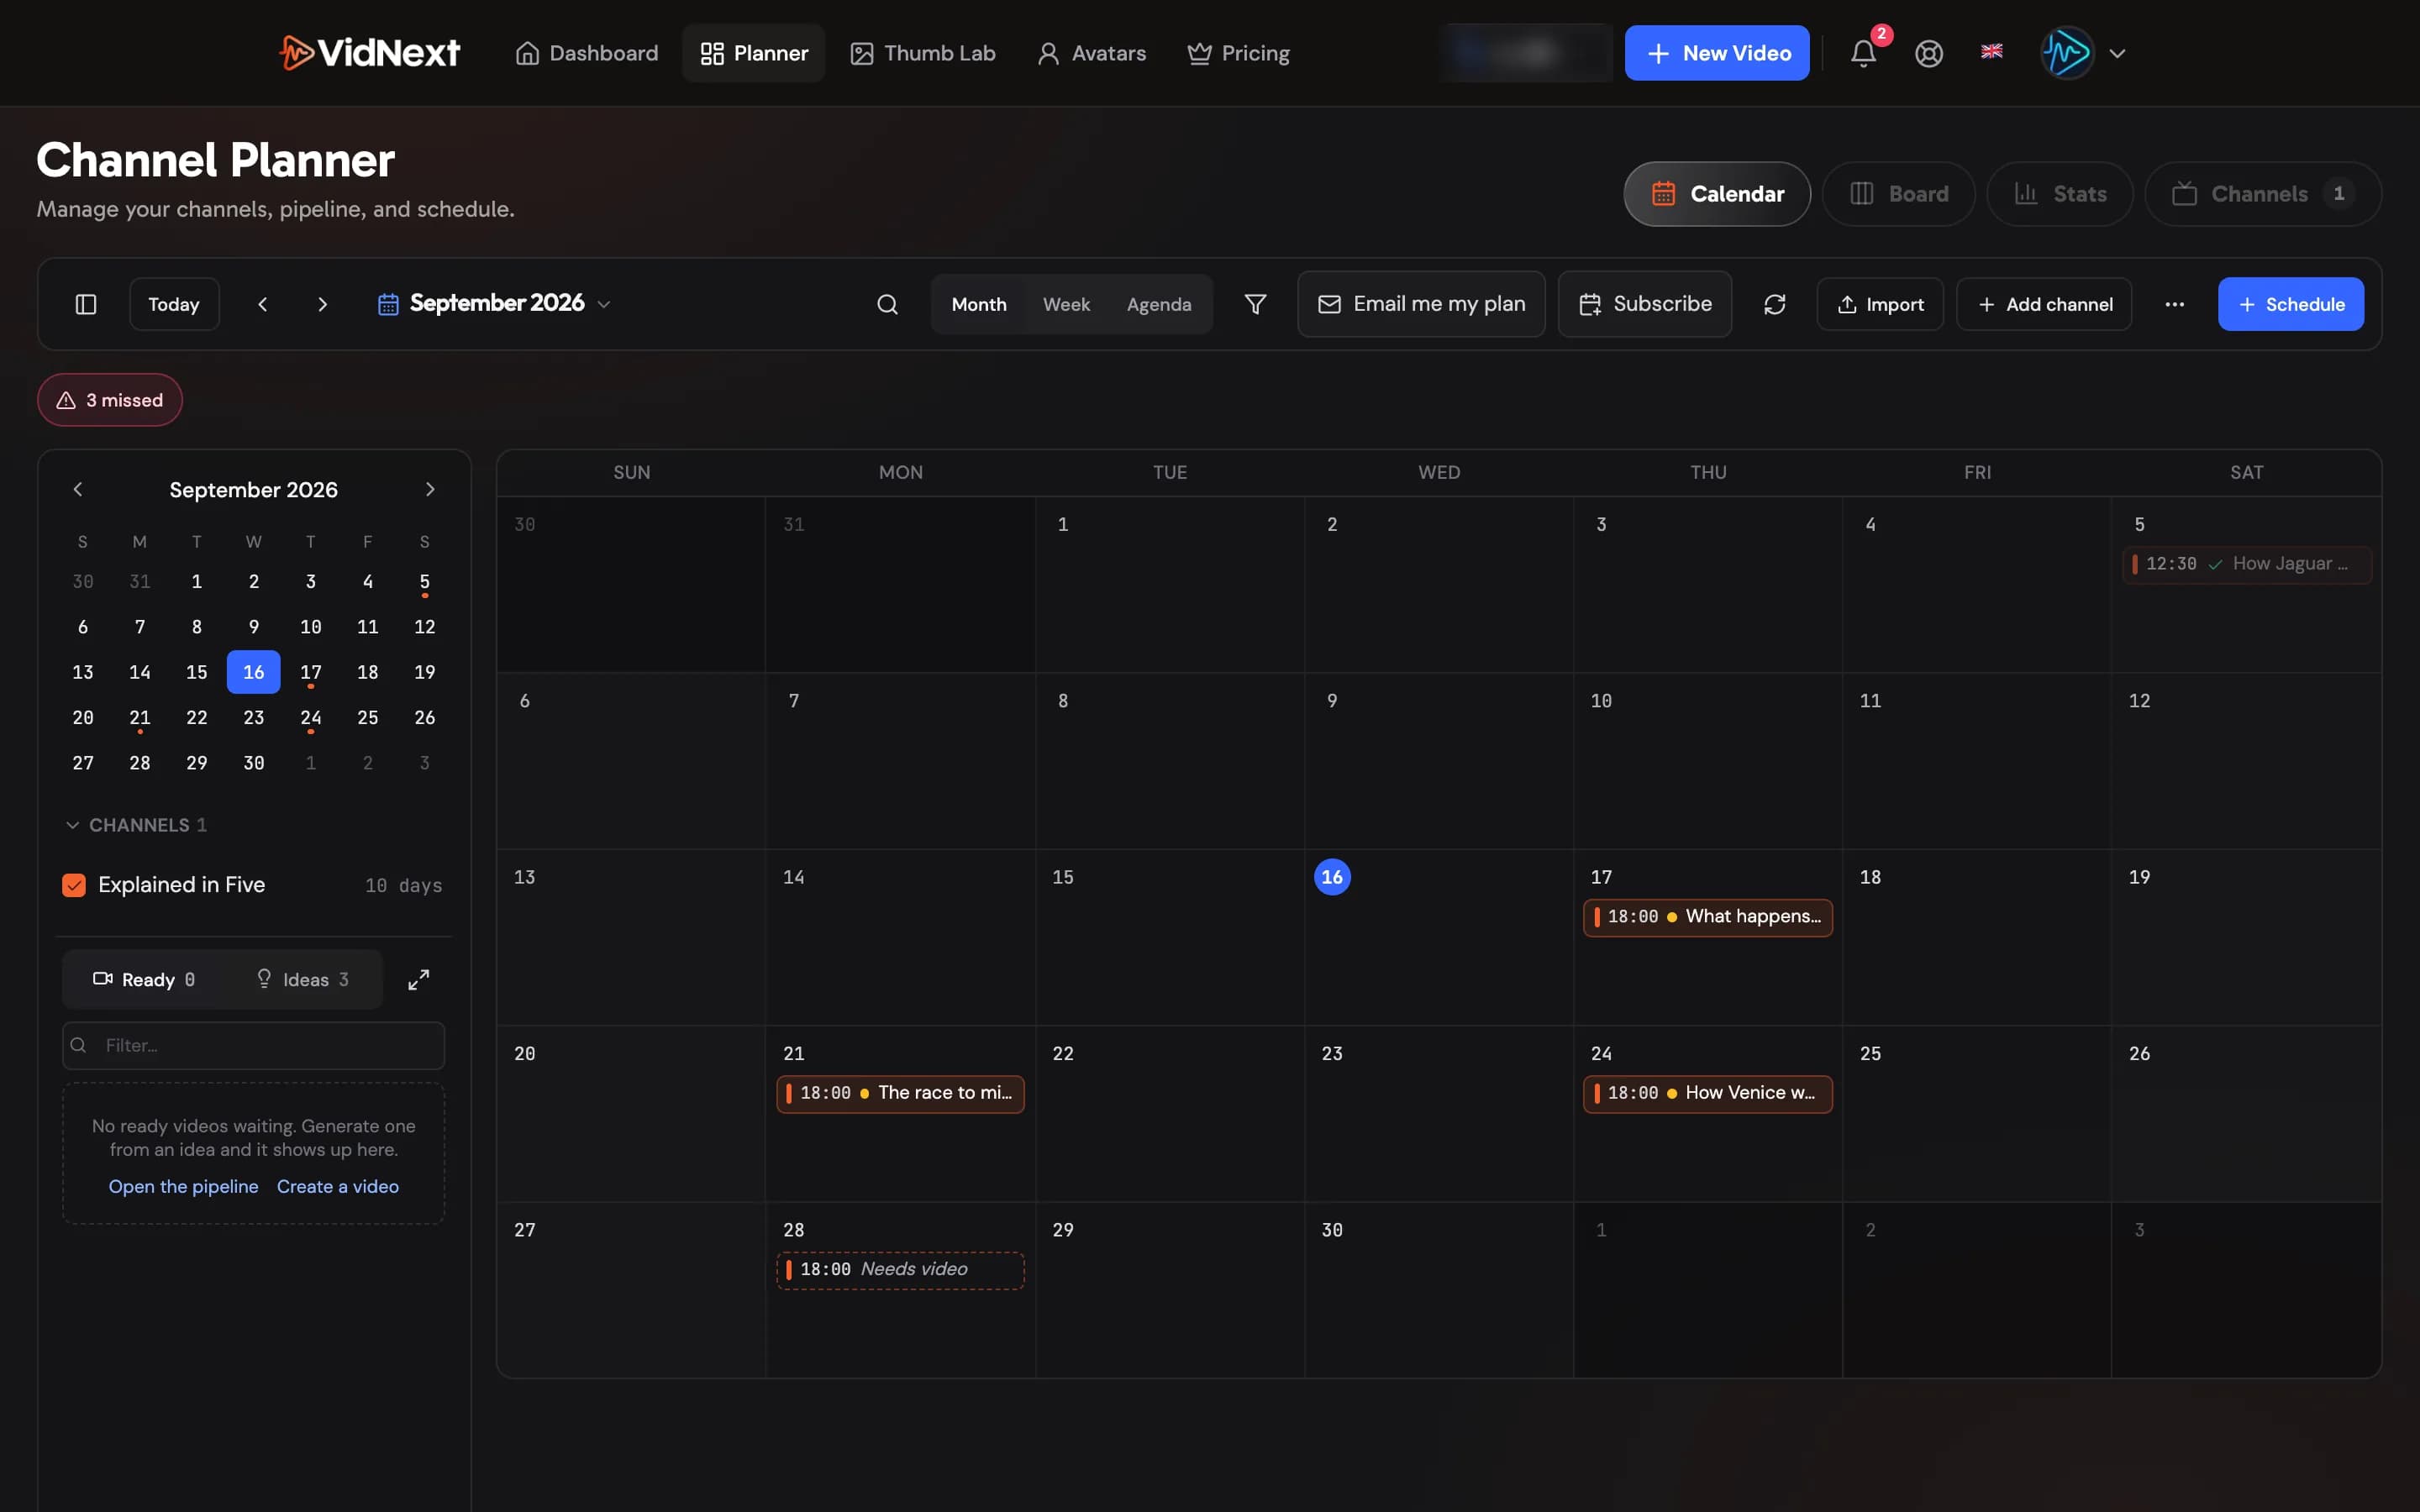This screenshot has height=1512, width=2420.
Task: Switch to the Board tab
Action: pyautogui.click(x=1898, y=194)
